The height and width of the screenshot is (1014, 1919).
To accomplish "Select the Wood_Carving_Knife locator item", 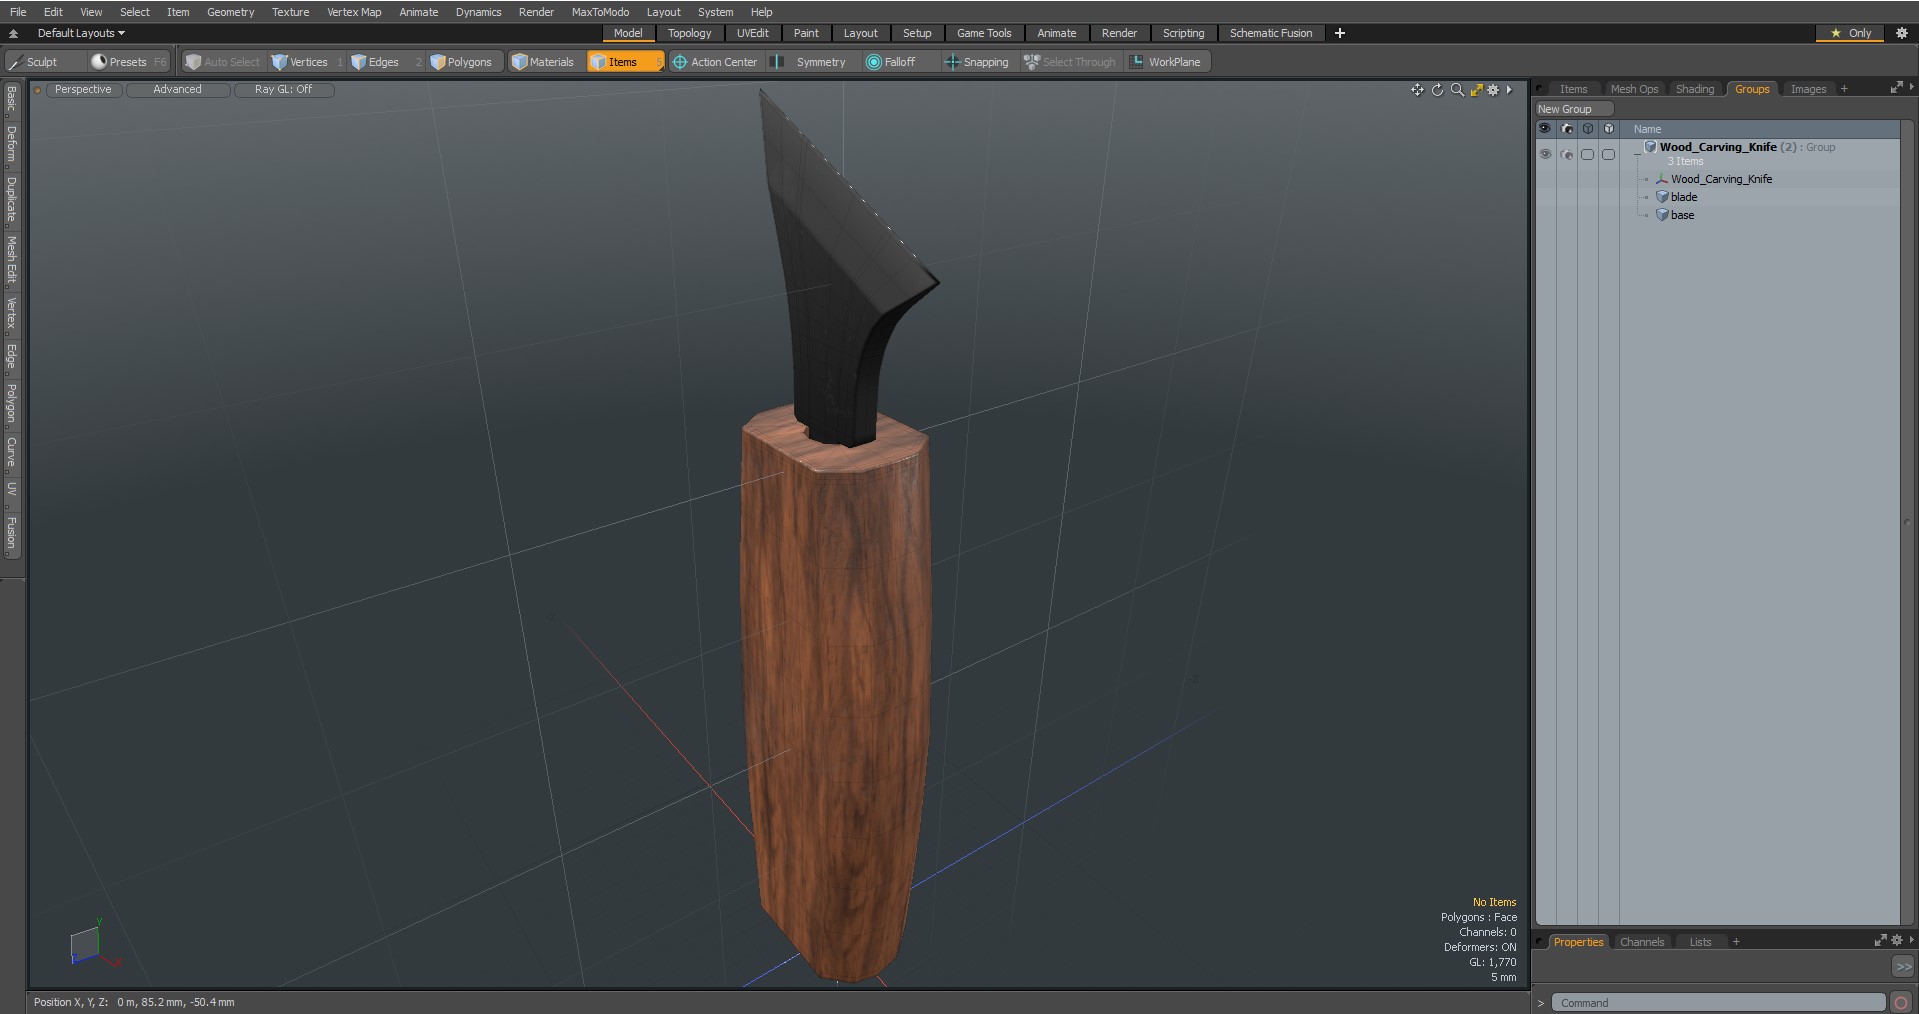I will (x=1721, y=179).
